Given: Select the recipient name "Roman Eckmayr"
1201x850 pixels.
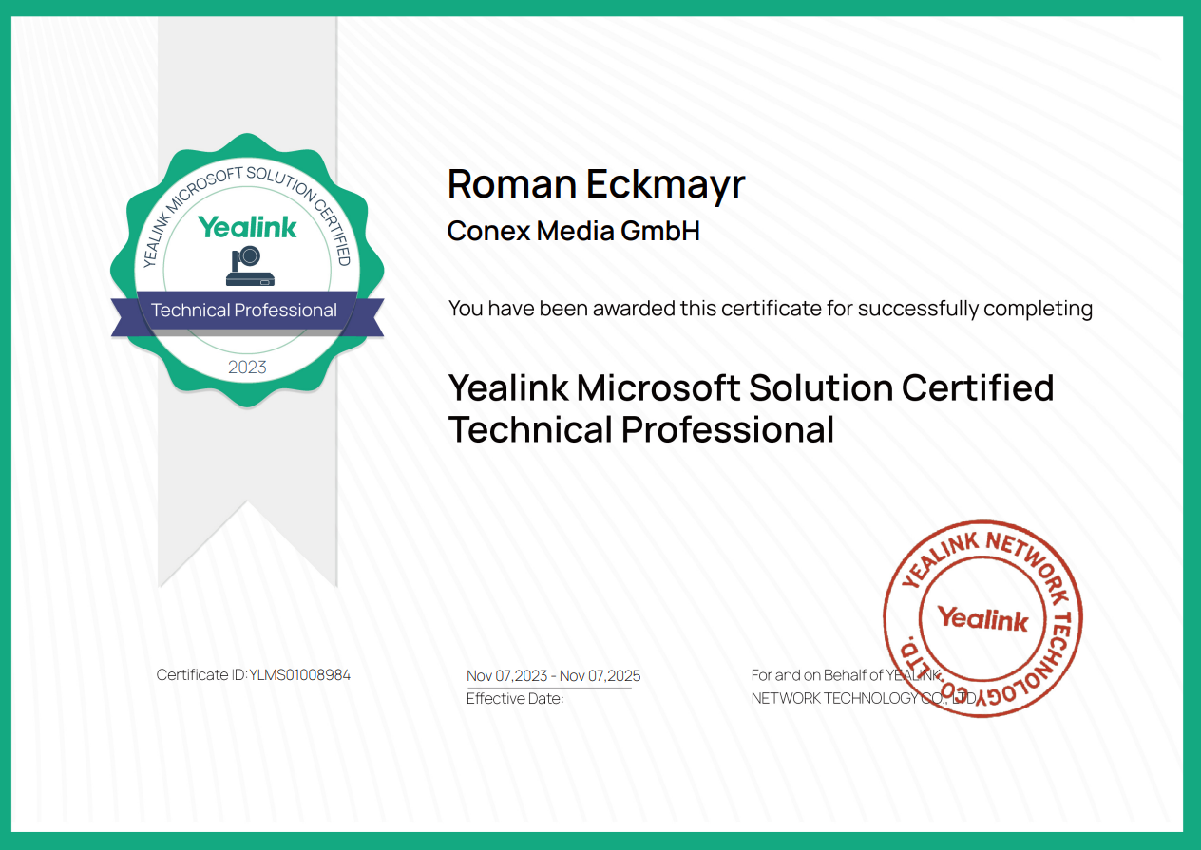Looking at the screenshot, I should pos(596,184).
